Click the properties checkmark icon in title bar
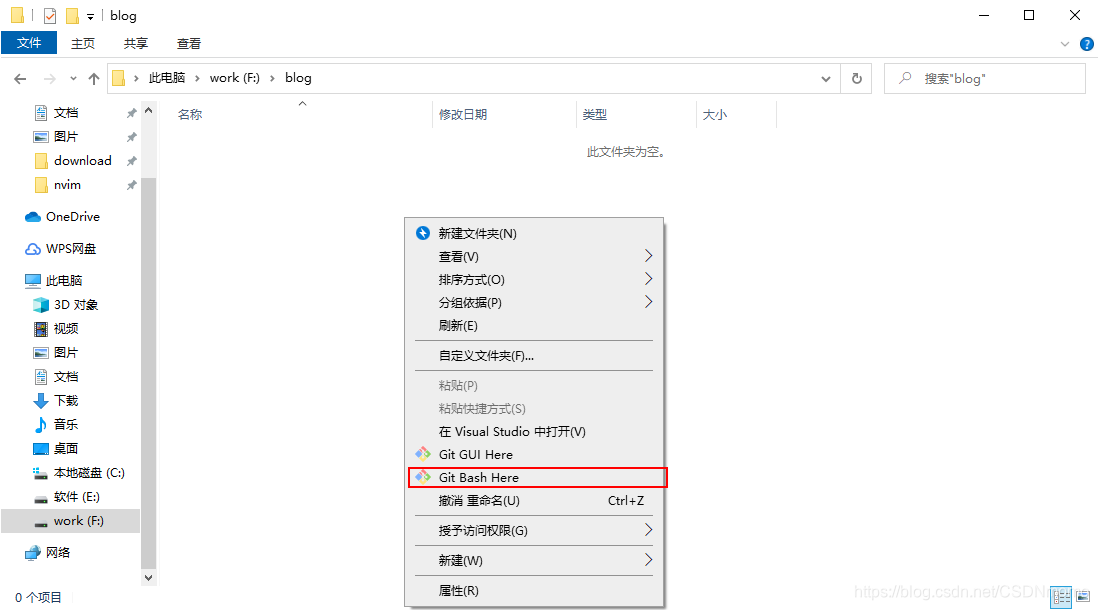1099x610 pixels. click(50, 15)
